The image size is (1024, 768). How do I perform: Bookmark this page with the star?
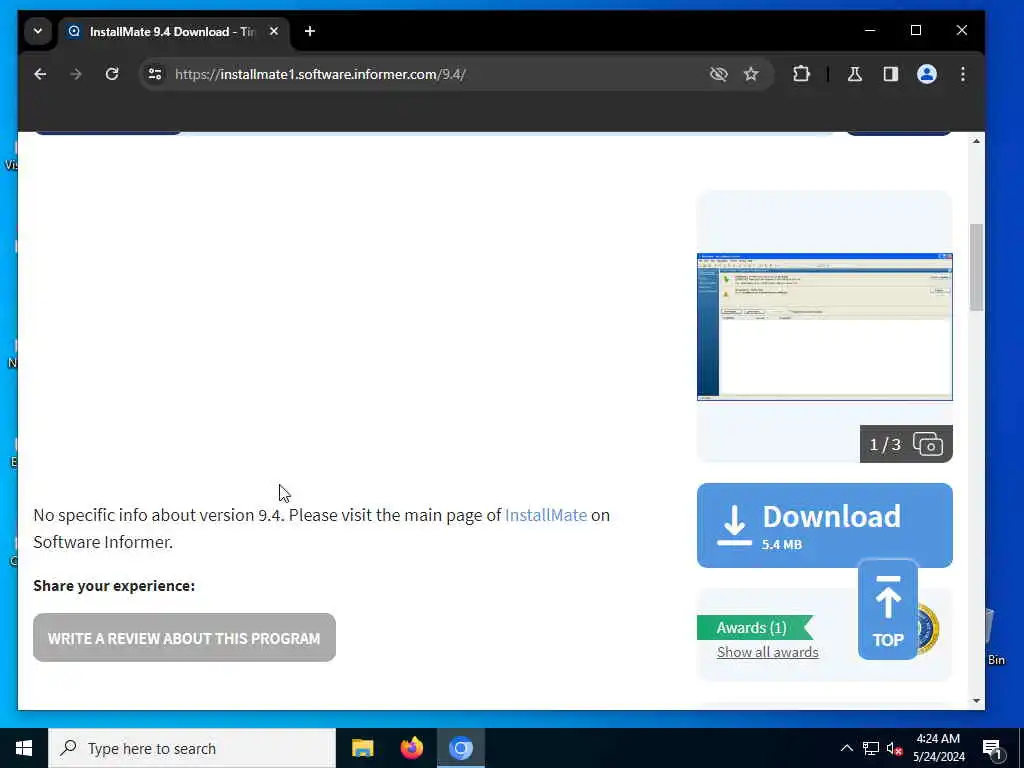[x=751, y=74]
